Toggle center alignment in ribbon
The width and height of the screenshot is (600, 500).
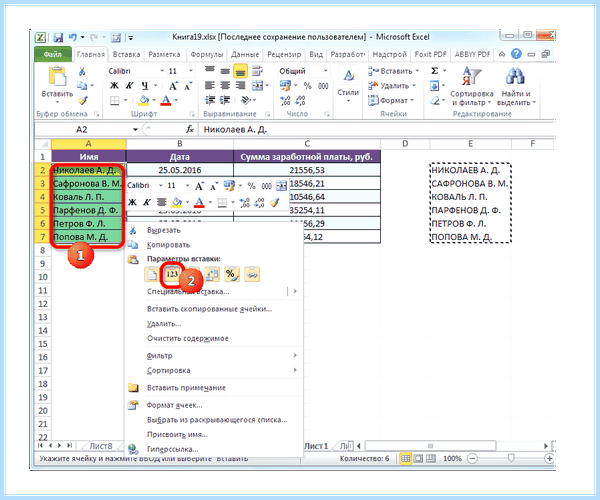point(225,85)
